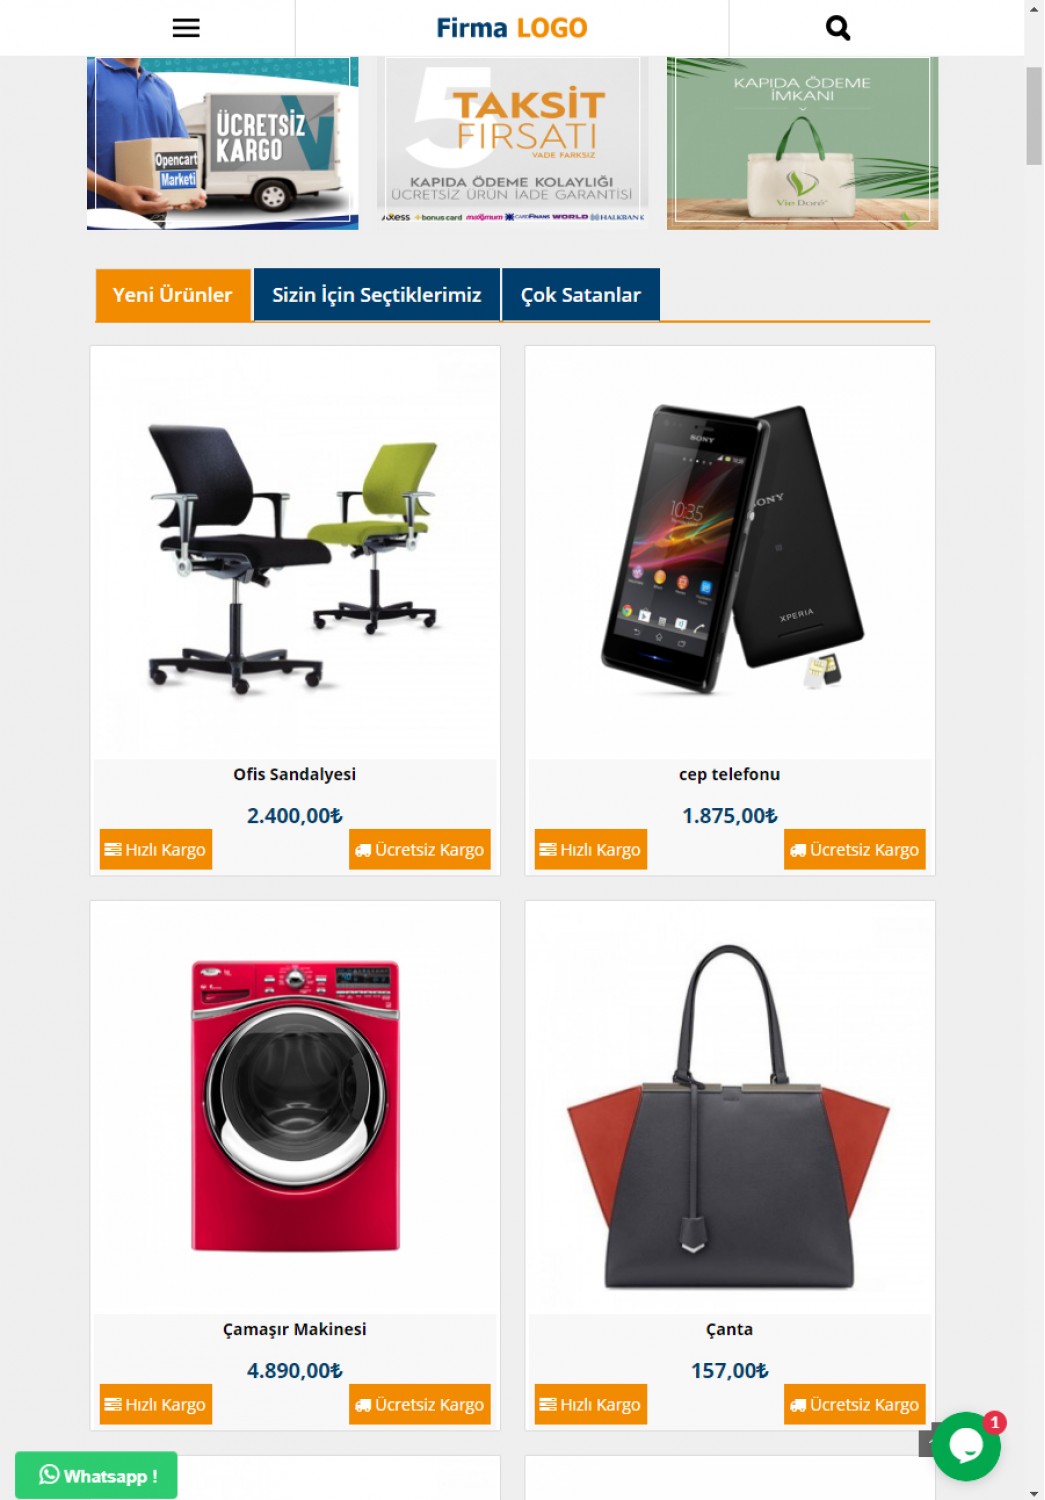1045x1500 pixels.
Task: Click the search magnifier icon
Action: [x=838, y=28]
